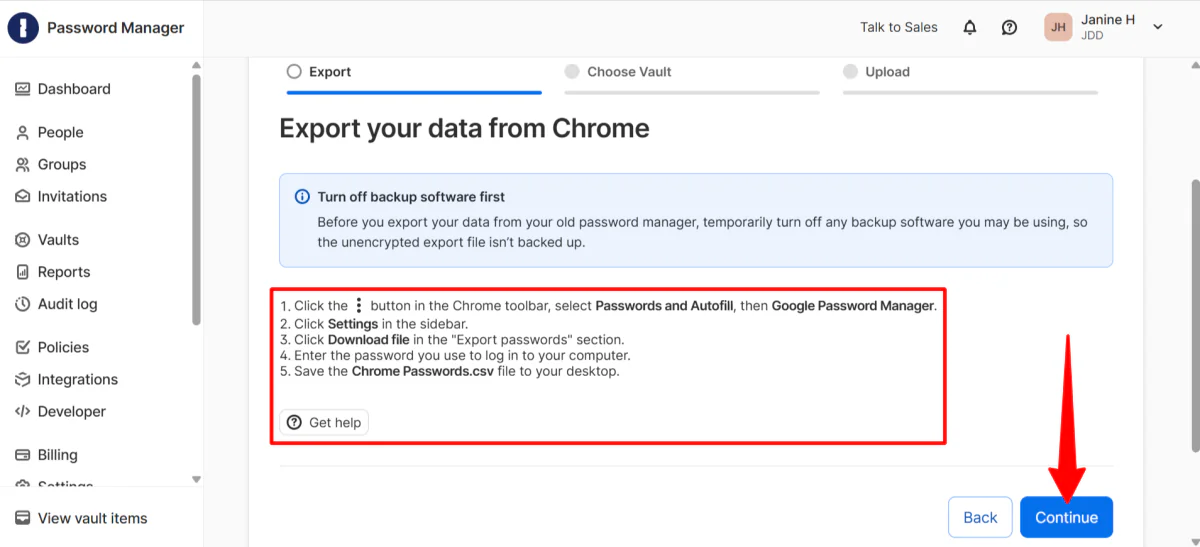Click the Groups sidebar icon
This screenshot has height=547, width=1200.
pos(23,165)
